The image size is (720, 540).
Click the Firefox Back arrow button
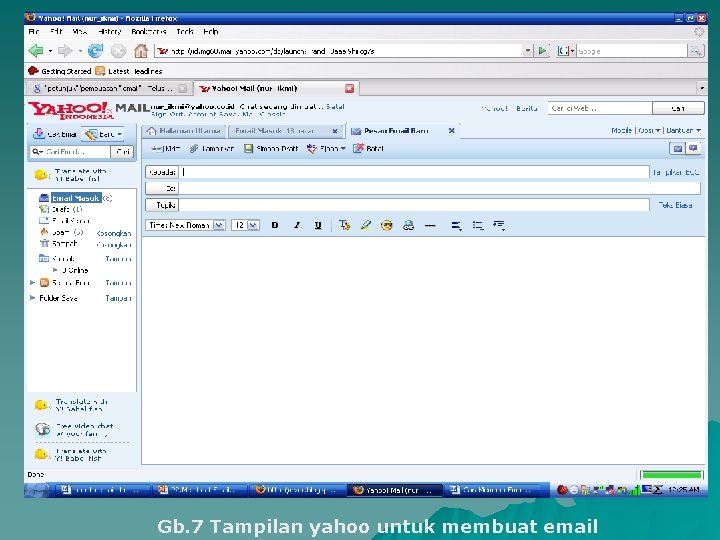(36, 51)
